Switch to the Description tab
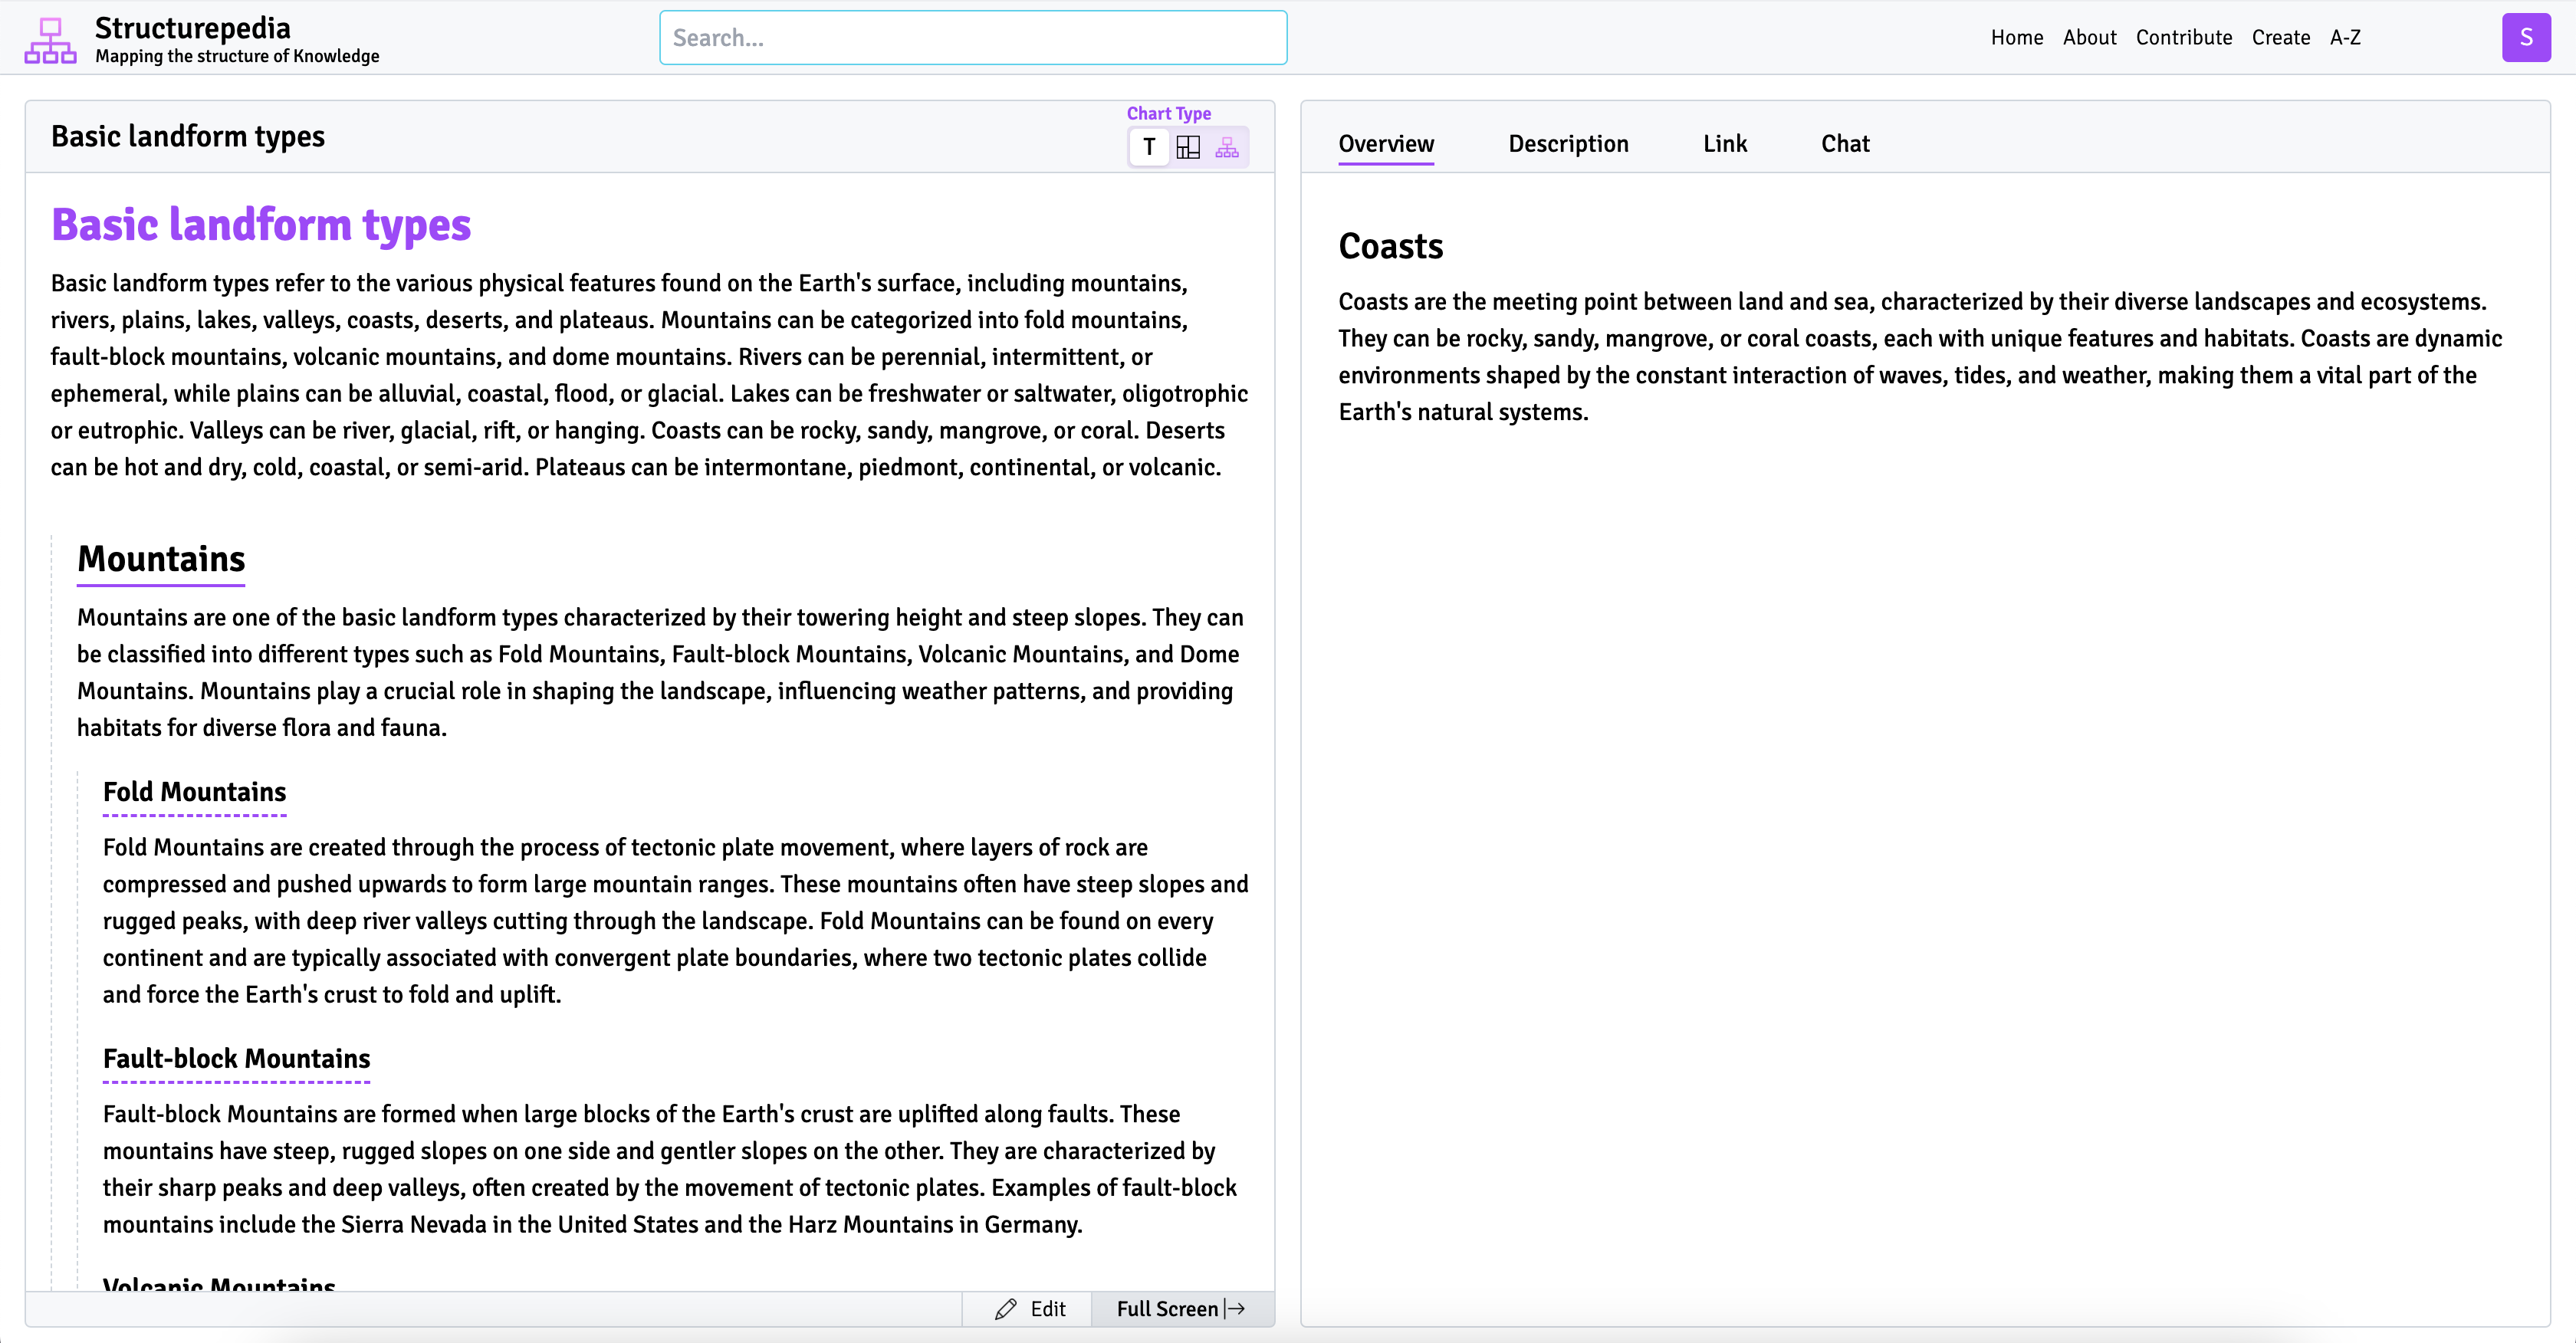This screenshot has width=2576, height=1343. 1568,144
